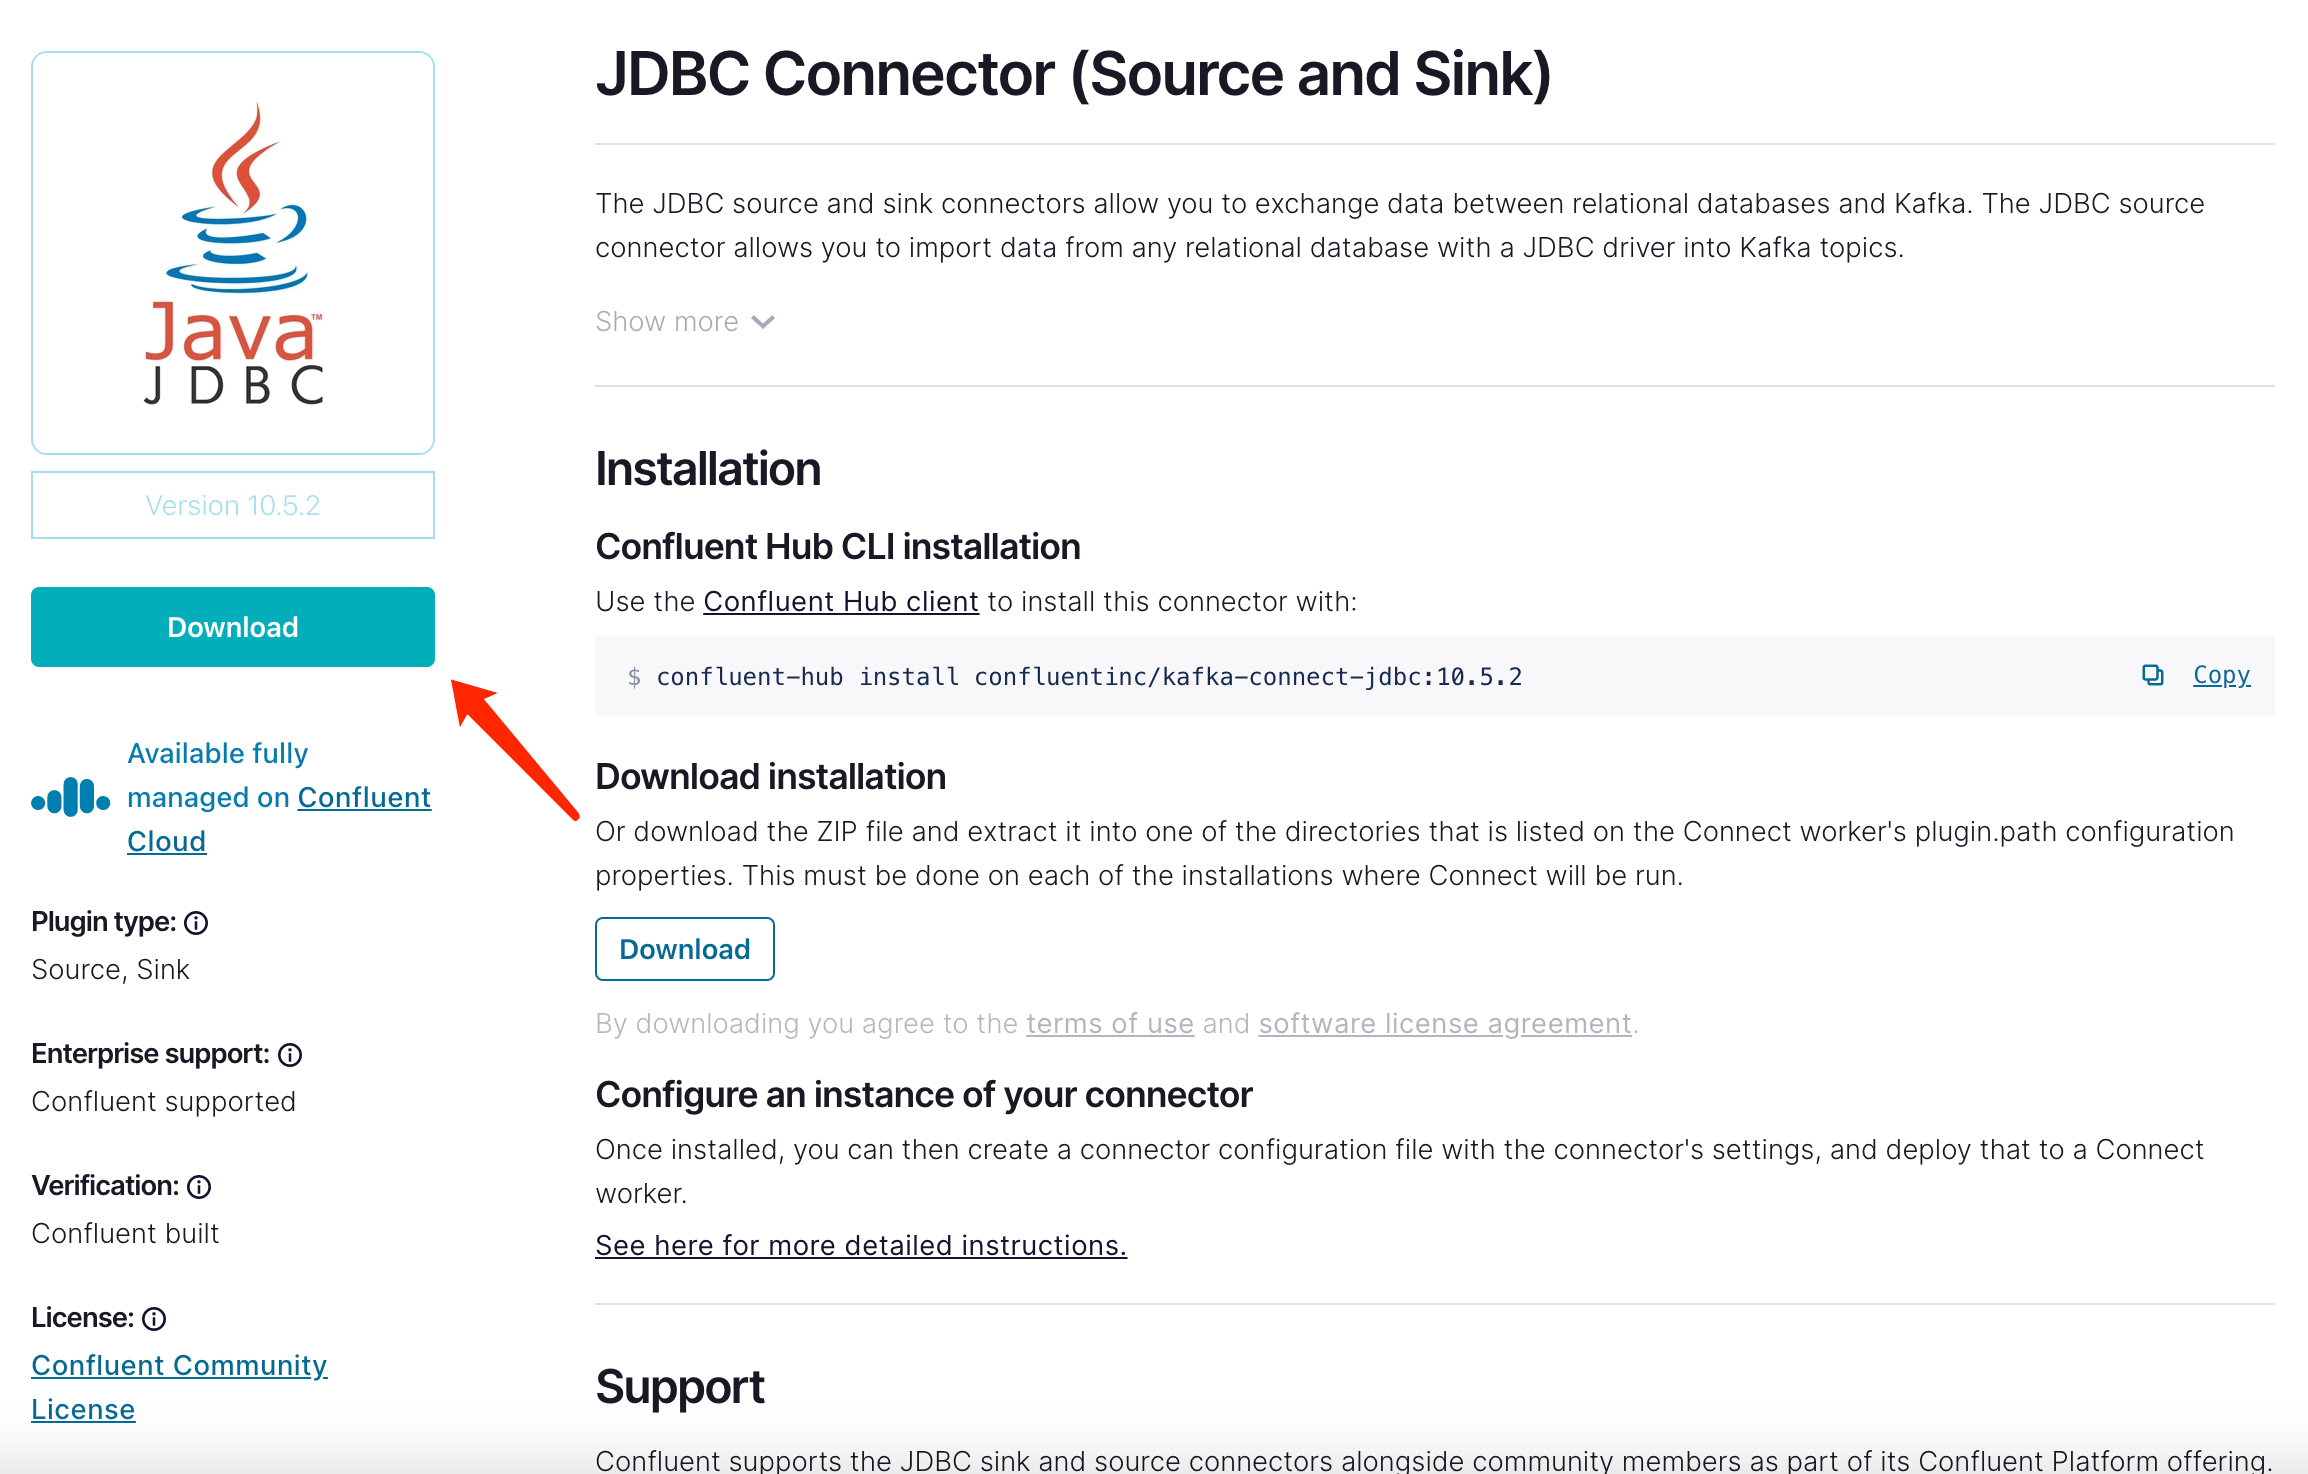Click the Java JDBC logo image
Viewport: 2308px width, 1474px height.
pos(232,253)
